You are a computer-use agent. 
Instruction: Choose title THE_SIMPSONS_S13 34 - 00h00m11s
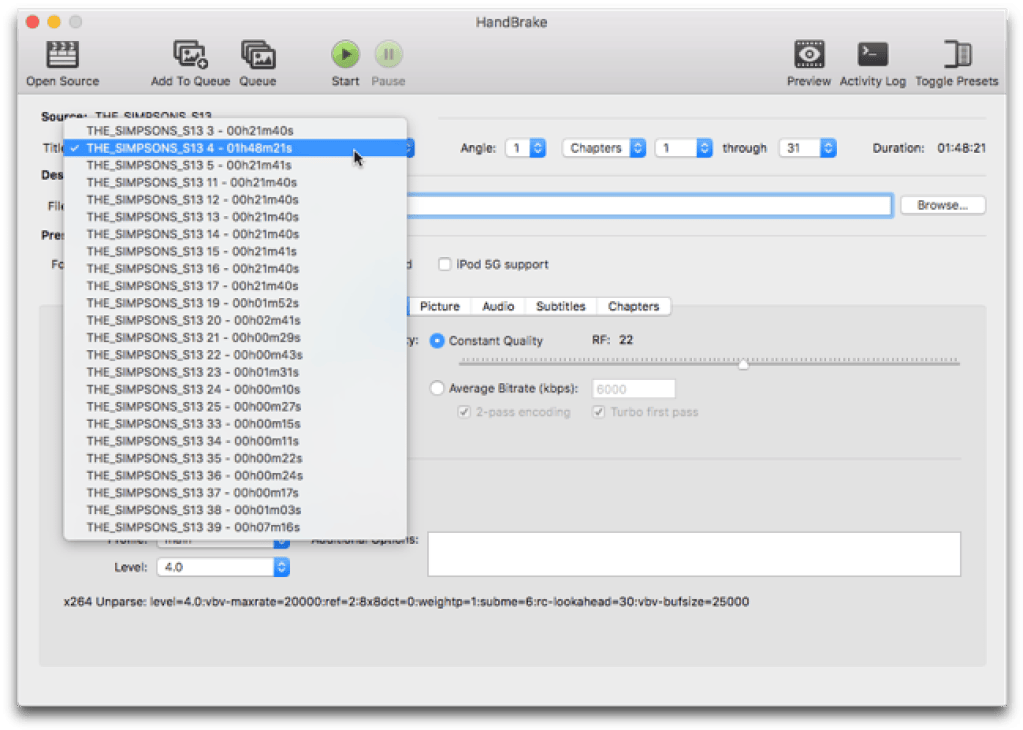coord(235,441)
